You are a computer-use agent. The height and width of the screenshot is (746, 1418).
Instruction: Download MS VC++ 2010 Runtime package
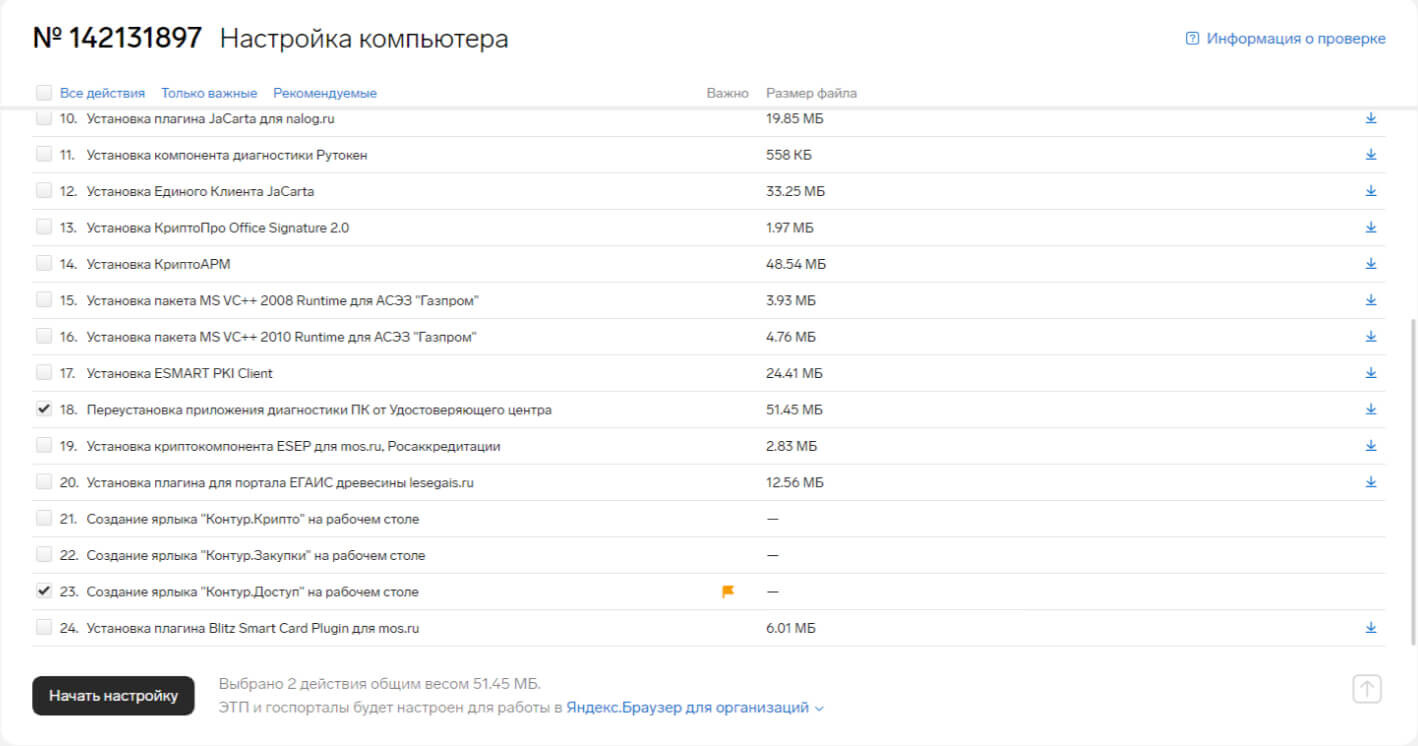click(1371, 336)
